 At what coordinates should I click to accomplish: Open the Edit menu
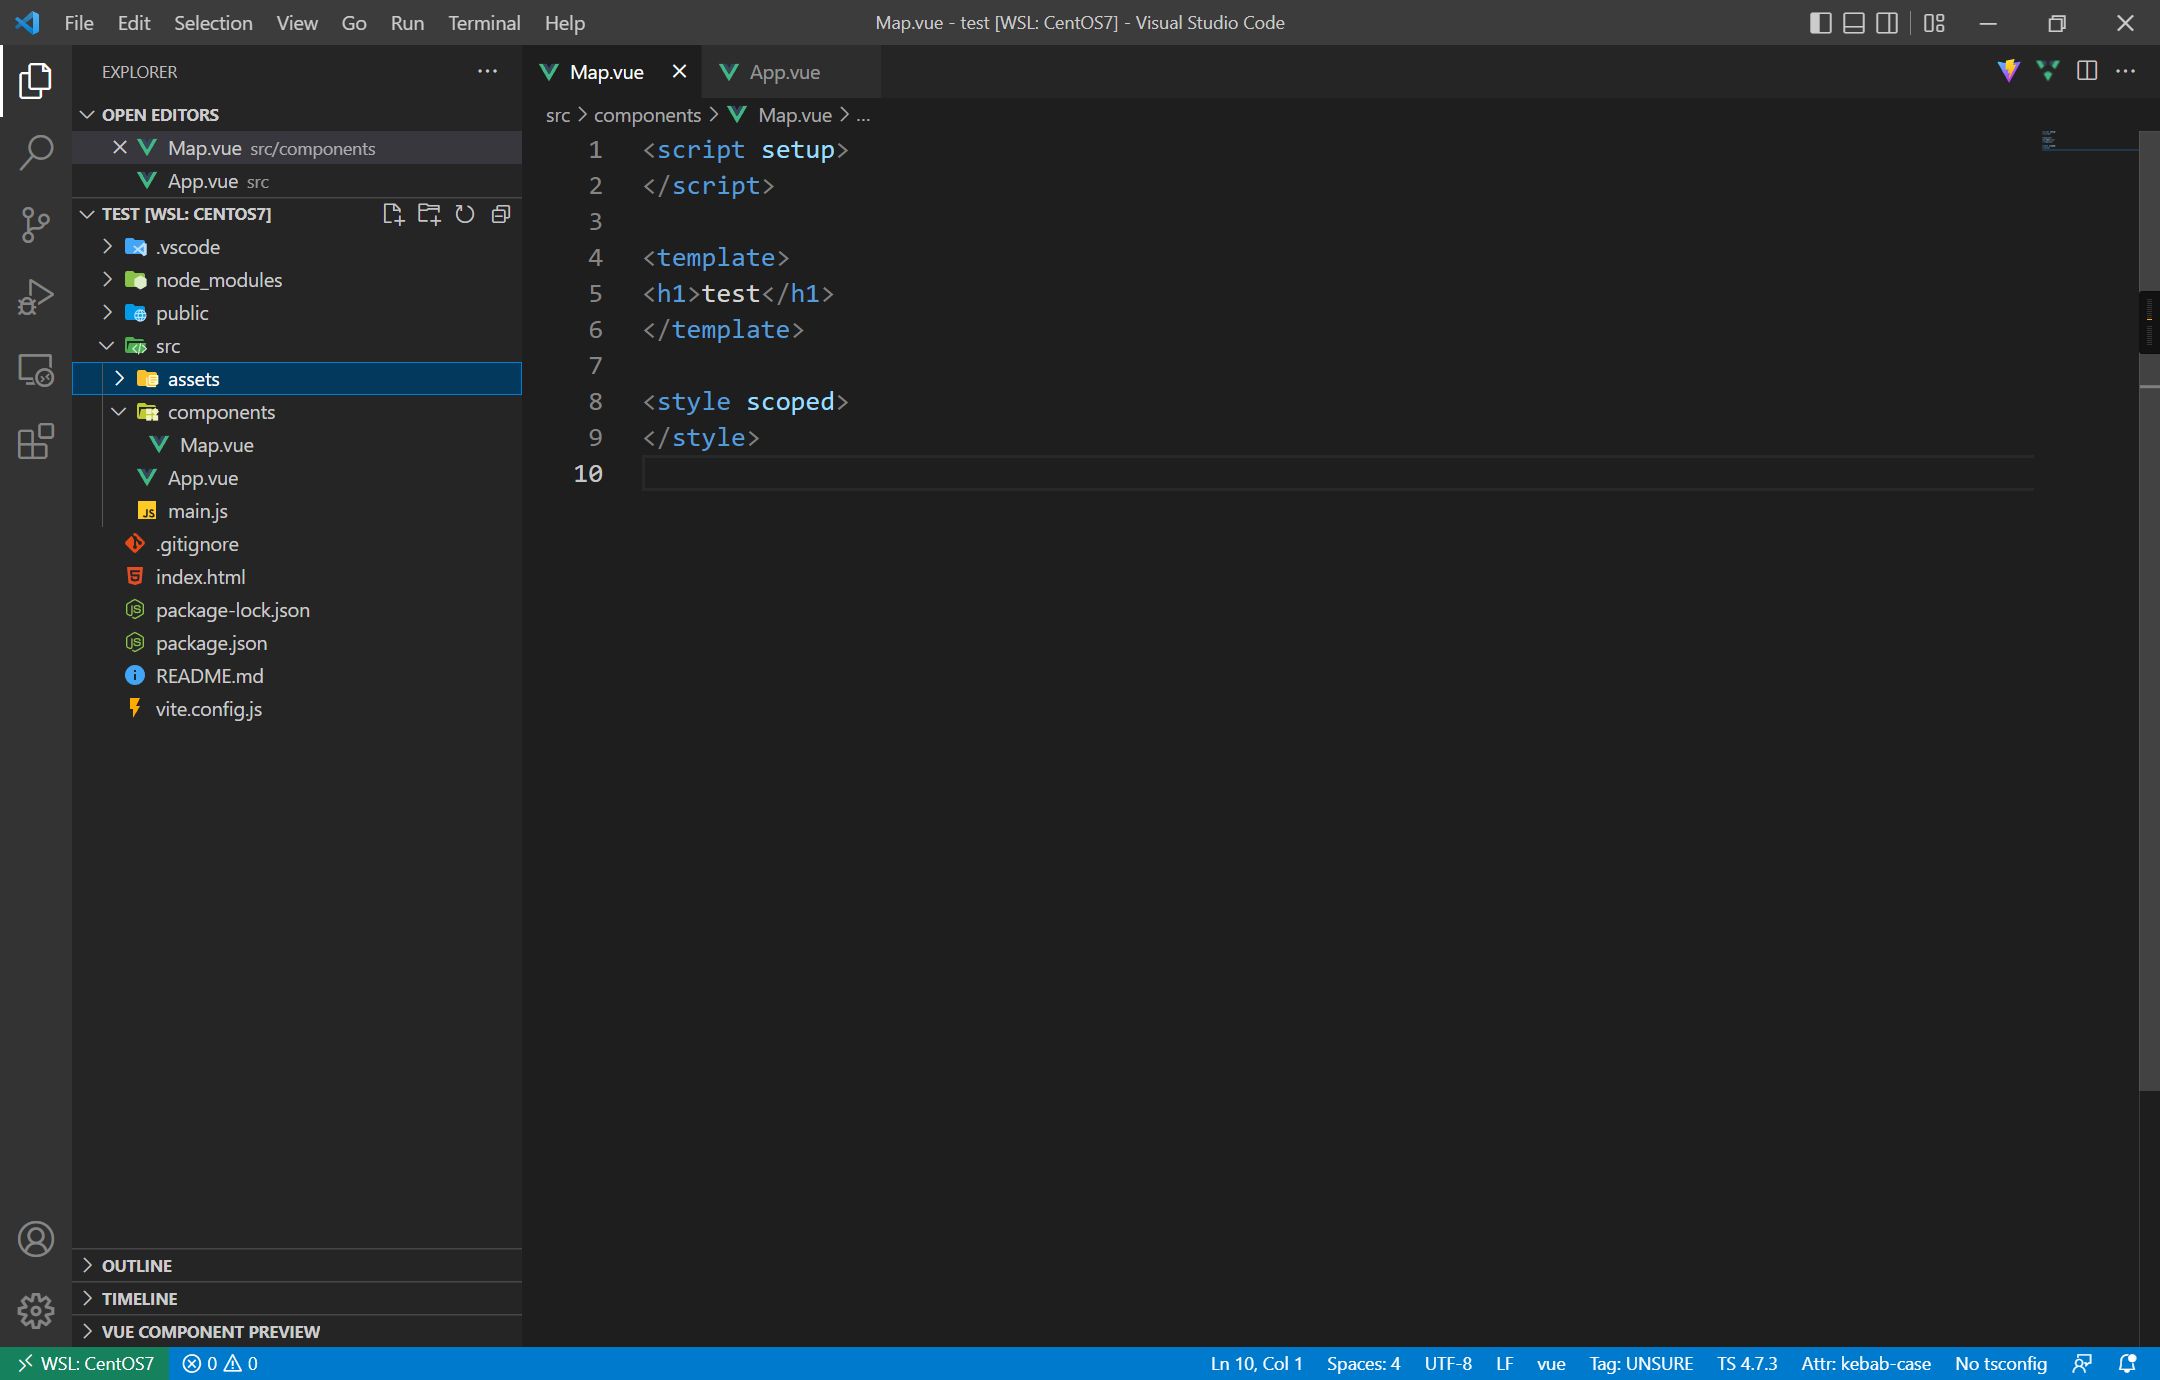click(x=133, y=23)
